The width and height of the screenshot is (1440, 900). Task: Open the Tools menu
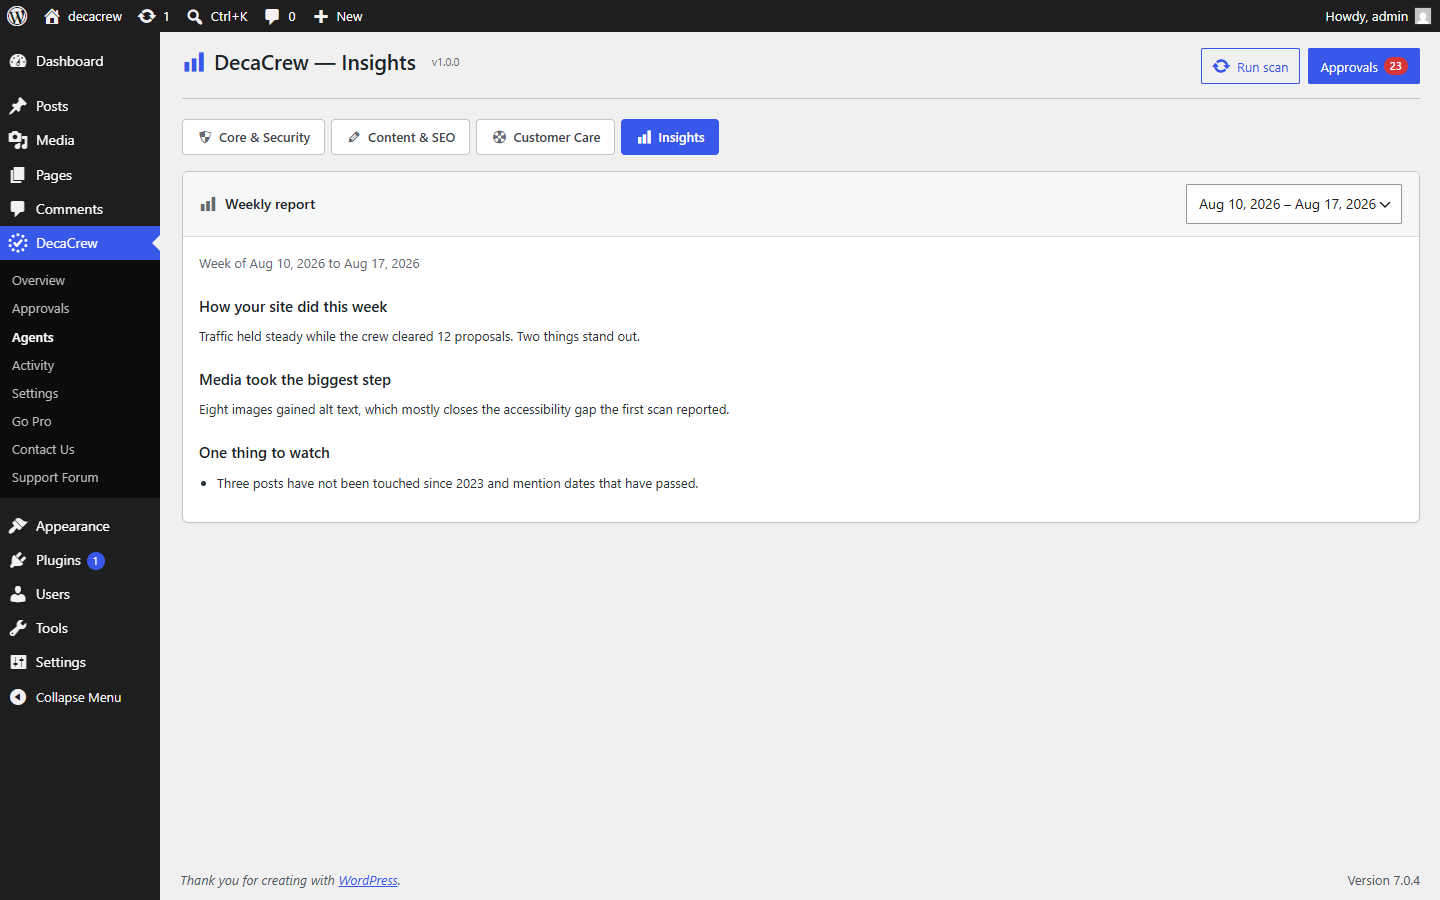click(x=80, y=628)
